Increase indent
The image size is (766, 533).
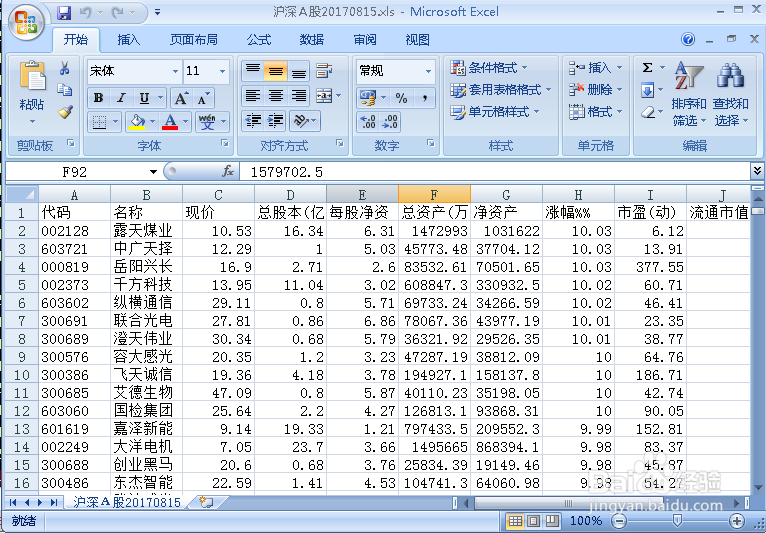pyautogui.click(x=276, y=121)
